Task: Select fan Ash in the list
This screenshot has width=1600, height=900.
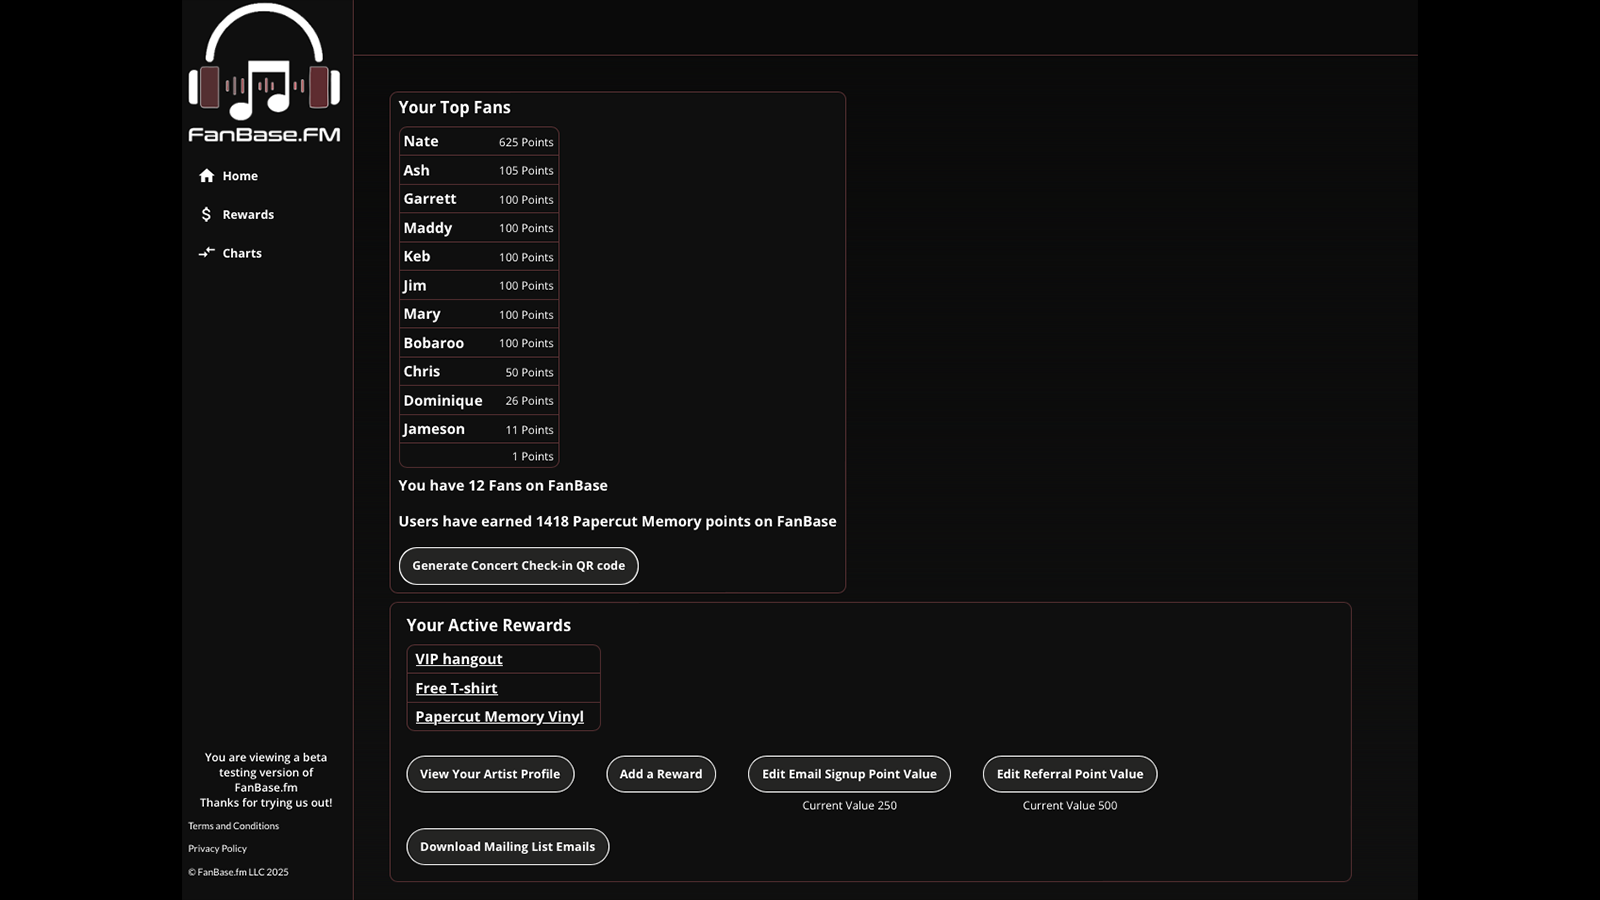Action: [x=416, y=171]
